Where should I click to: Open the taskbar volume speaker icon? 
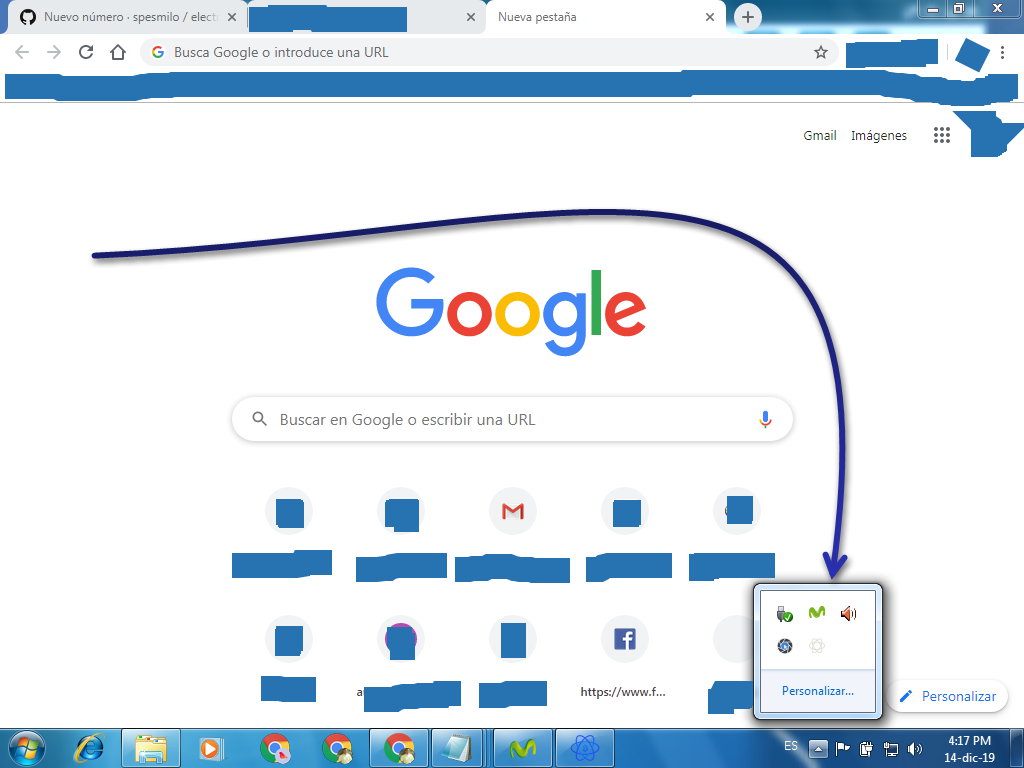(915, 749)
